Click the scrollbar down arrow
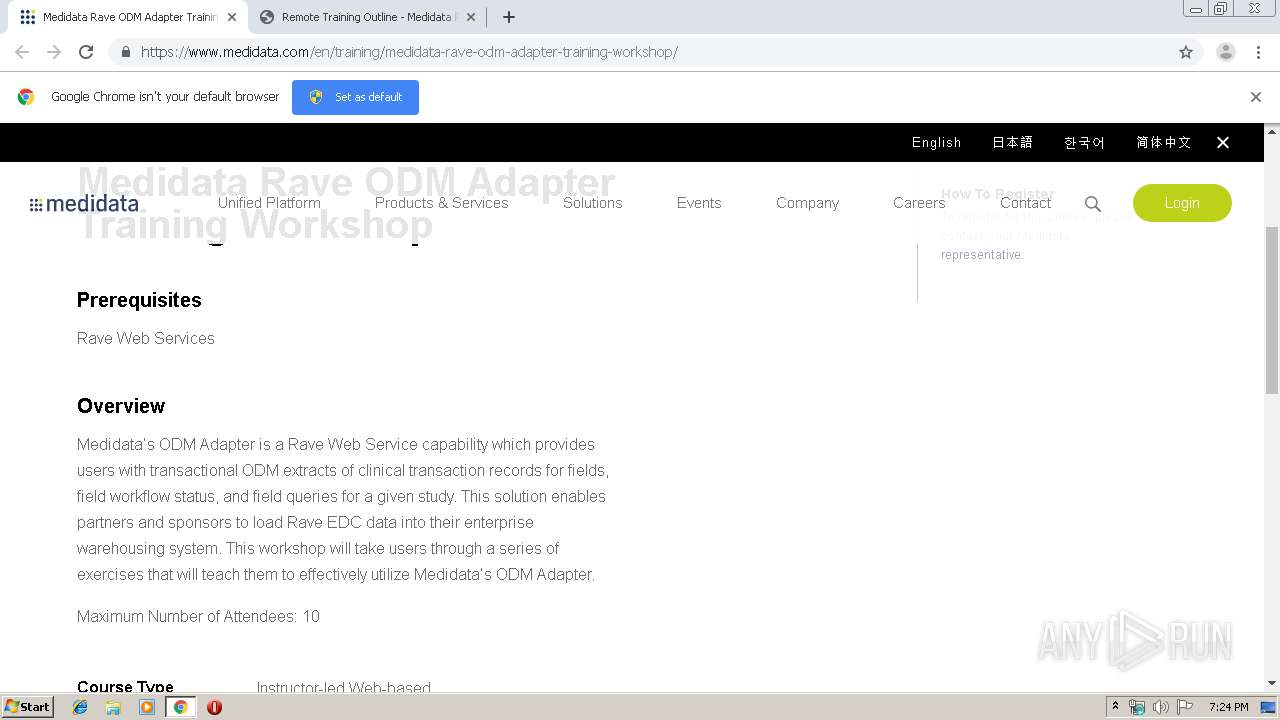 [1272, 683]
